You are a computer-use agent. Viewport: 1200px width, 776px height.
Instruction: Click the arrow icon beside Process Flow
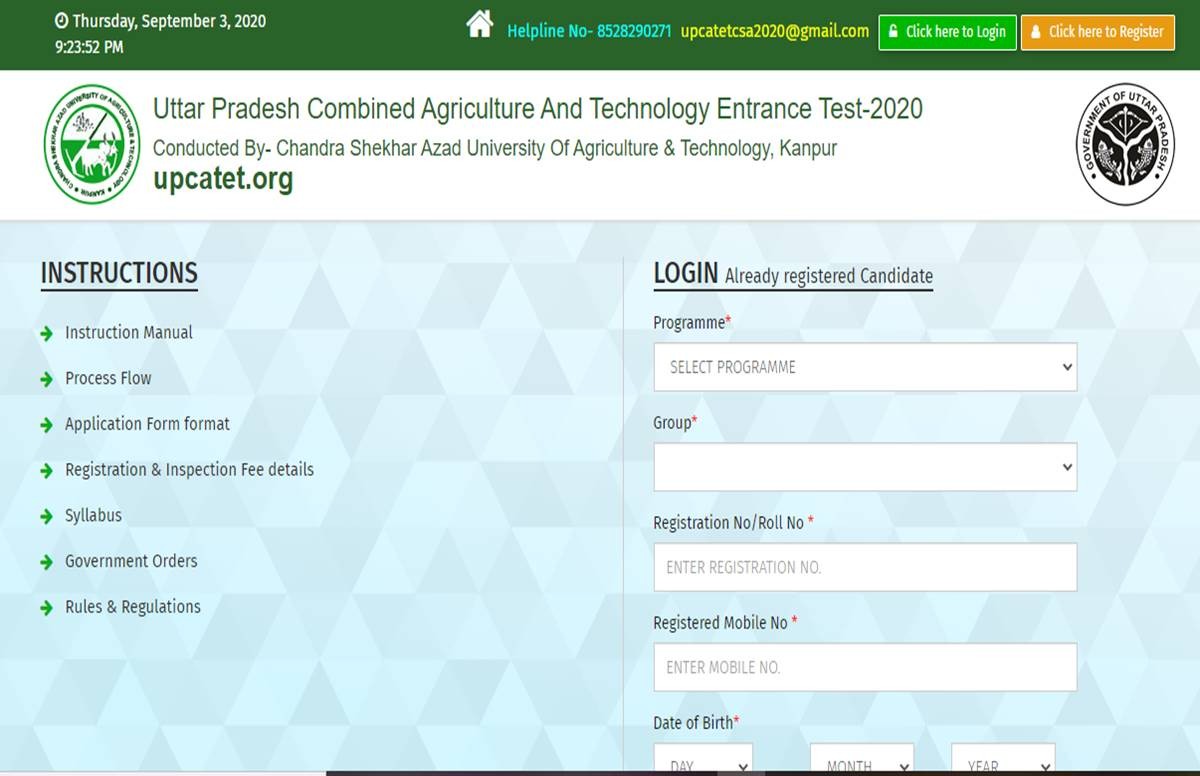coord(46,380)
